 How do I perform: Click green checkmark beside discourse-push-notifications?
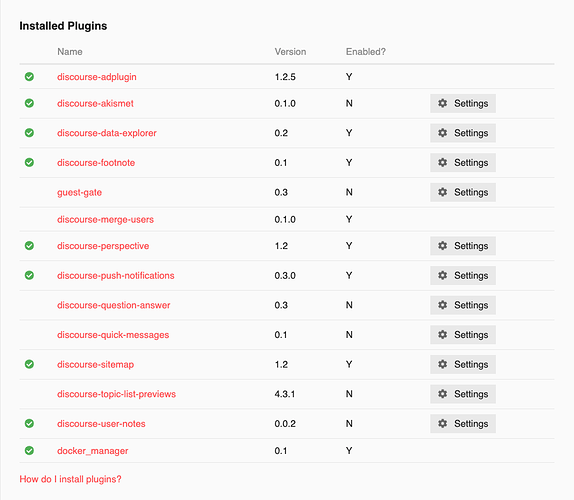point(29,275)
